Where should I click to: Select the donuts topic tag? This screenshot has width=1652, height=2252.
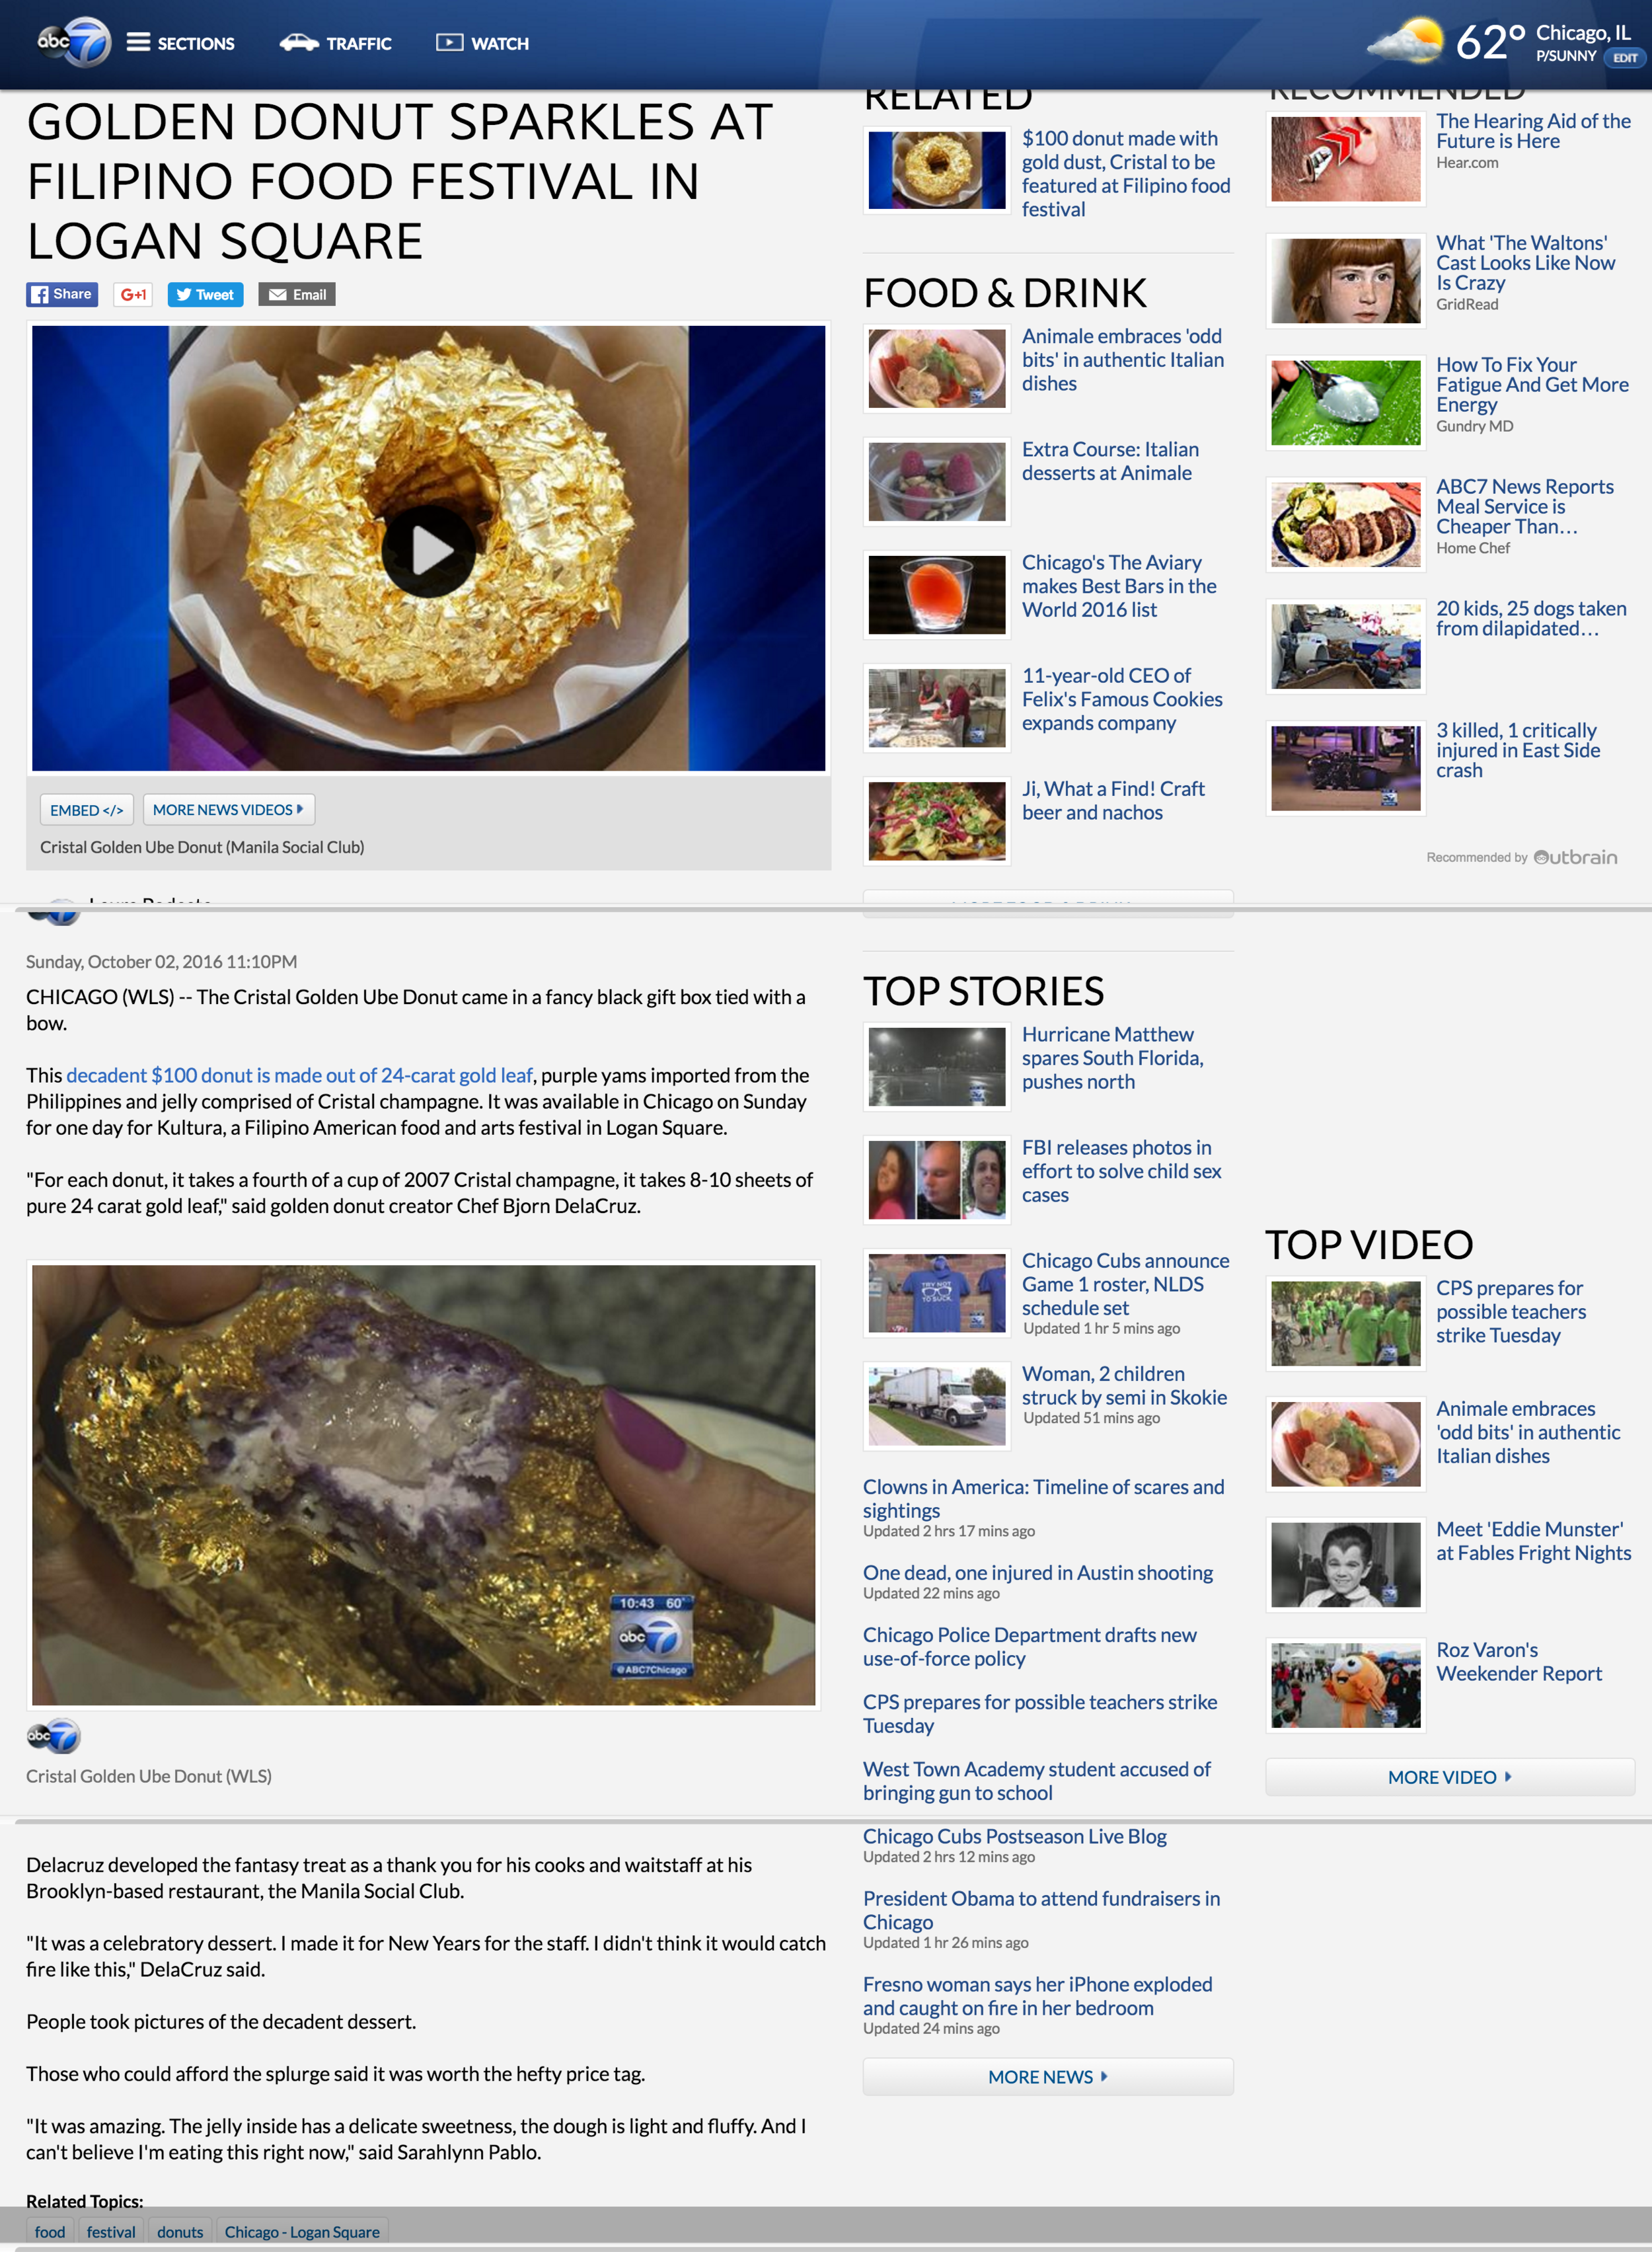tap(180, 2231)
